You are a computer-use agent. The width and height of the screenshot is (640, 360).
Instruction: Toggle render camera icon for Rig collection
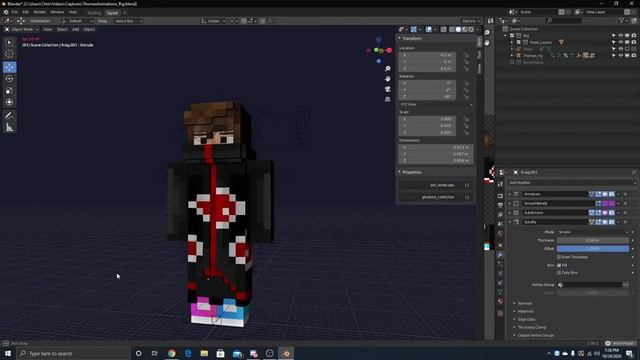click(x=633, y=36)
